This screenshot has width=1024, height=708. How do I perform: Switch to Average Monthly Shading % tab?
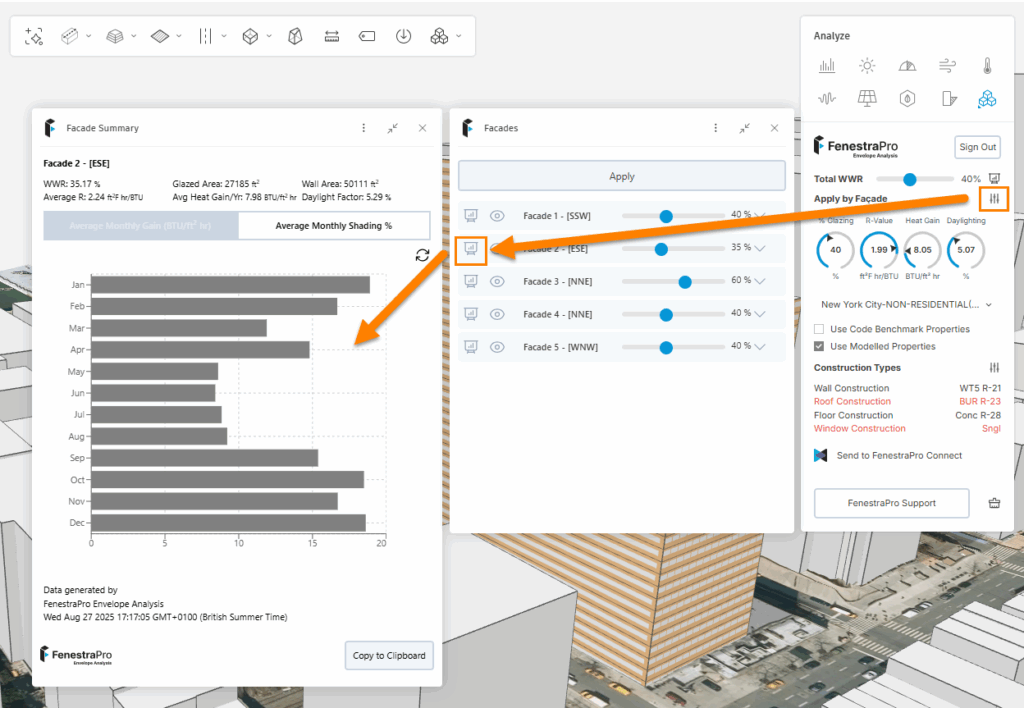tap(334, 226)
